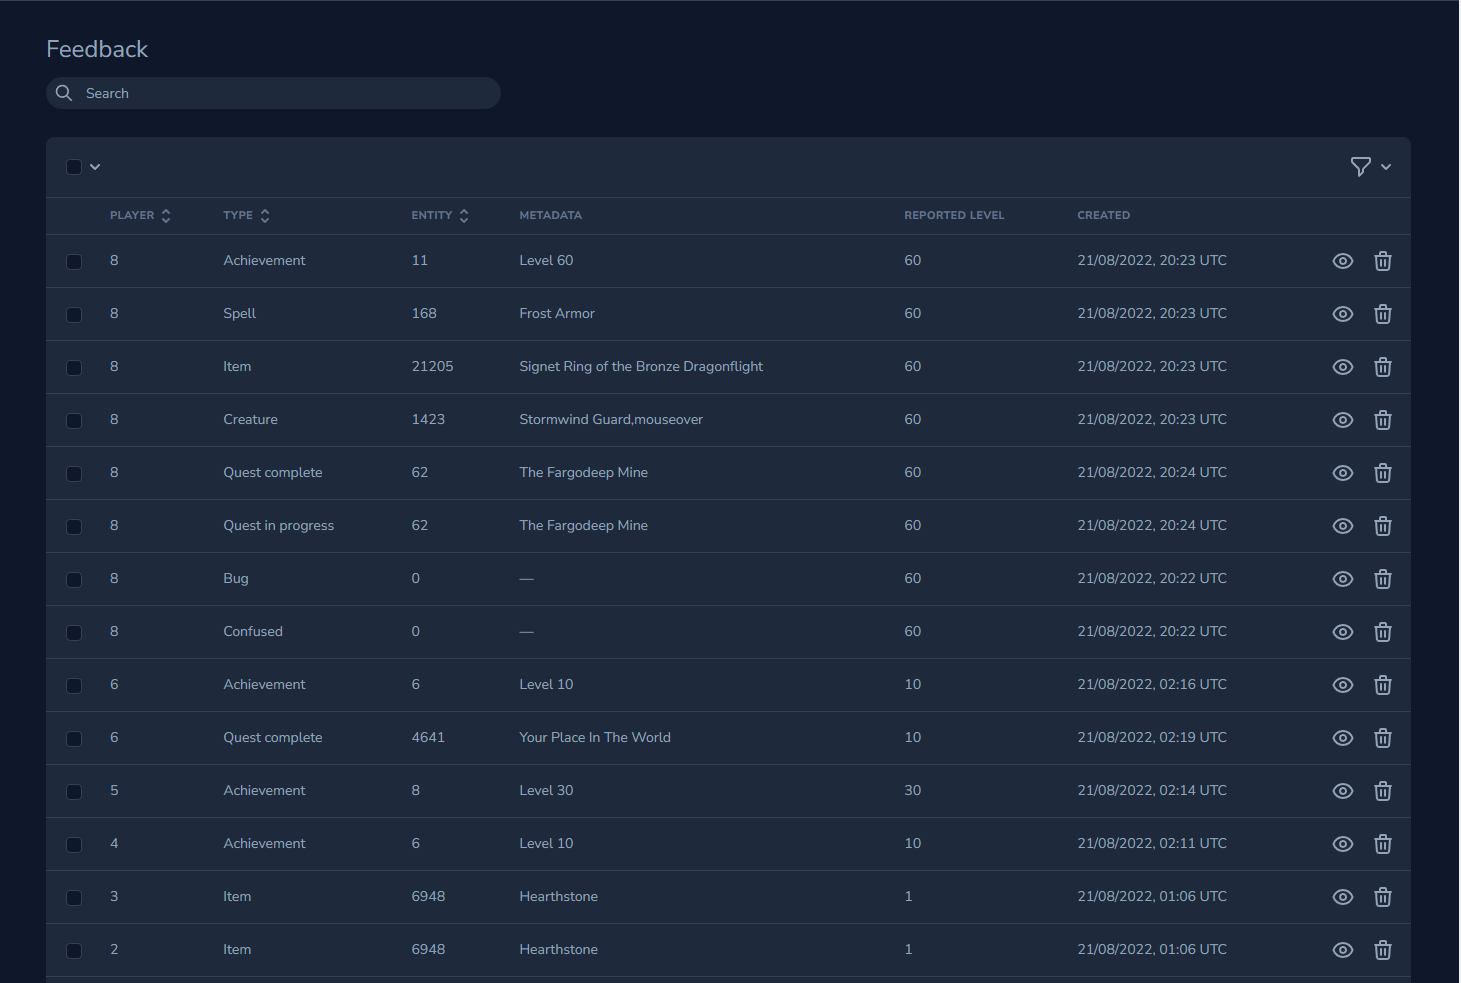View the Your Place In The World entry
This screenshot has width=1461, height=983.
tap(1342, 738)
